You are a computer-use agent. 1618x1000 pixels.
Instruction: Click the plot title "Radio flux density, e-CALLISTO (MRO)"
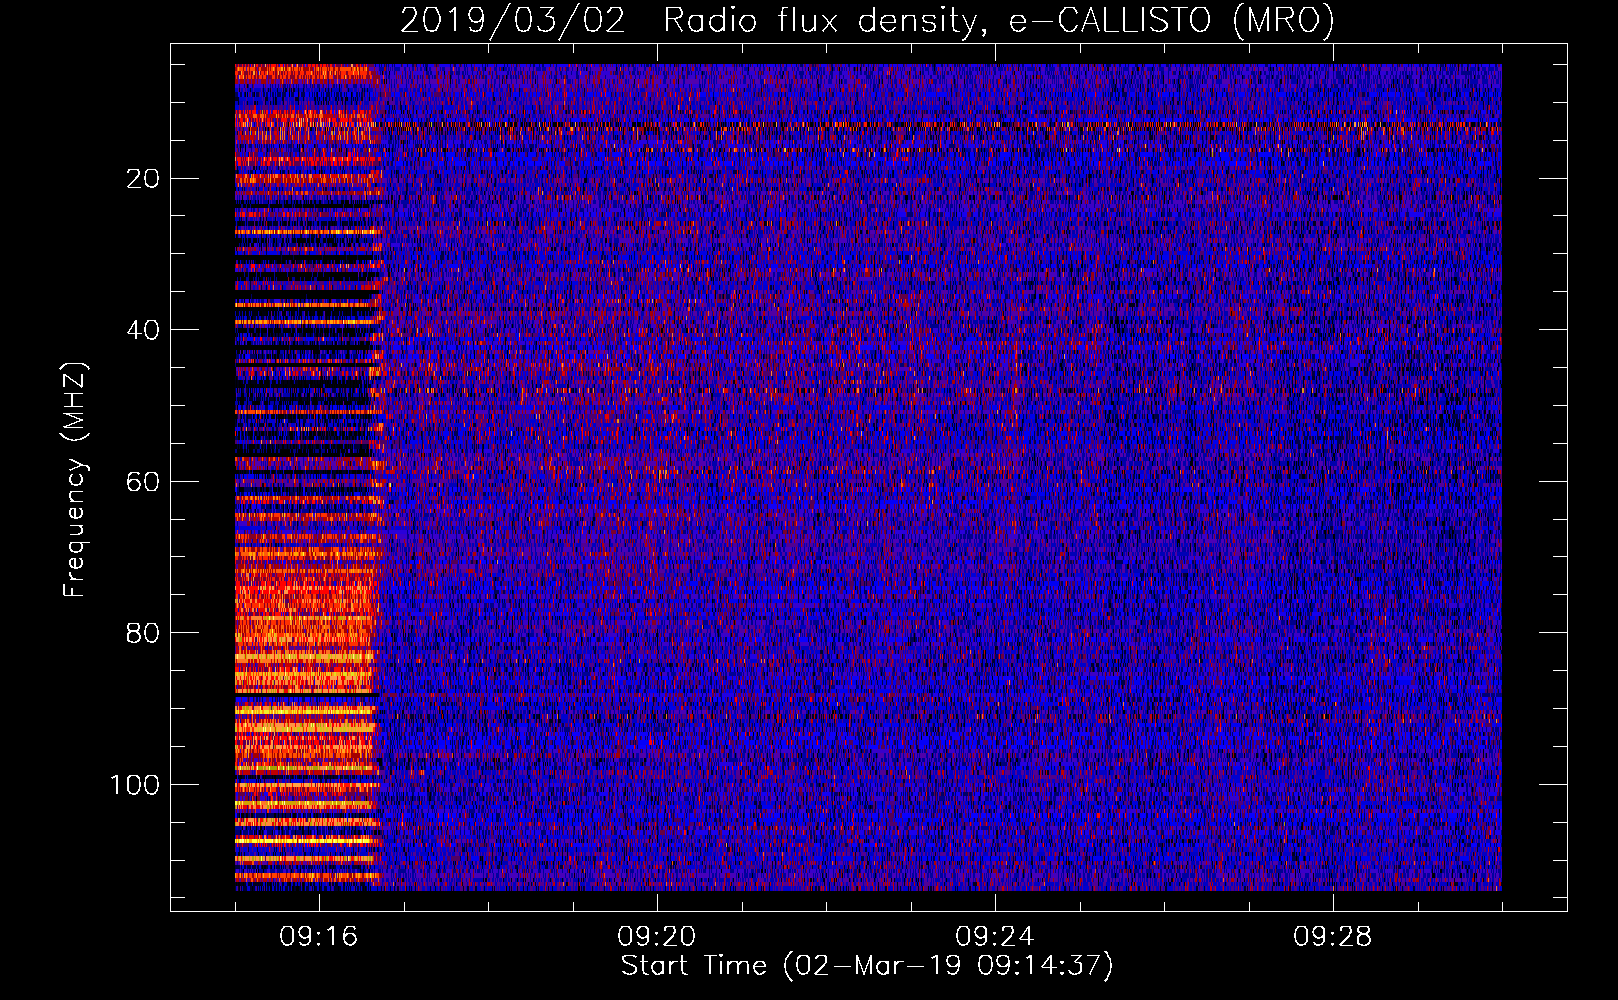coord(998,20)
